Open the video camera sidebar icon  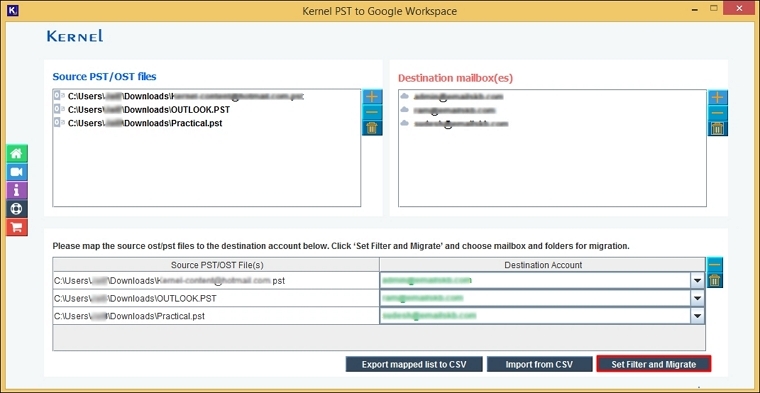[16, 172]
